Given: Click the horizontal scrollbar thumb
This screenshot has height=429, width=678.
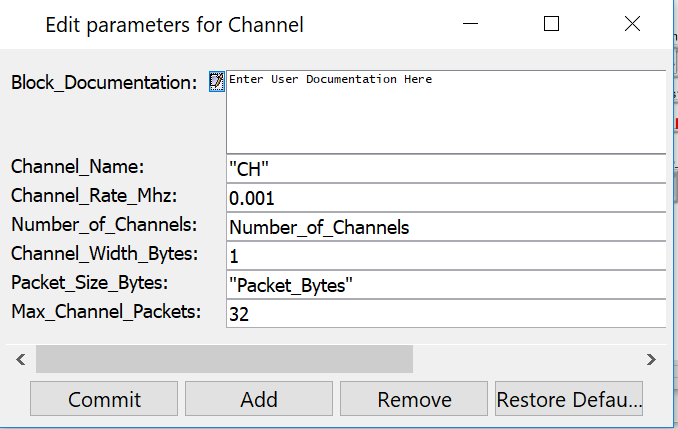Looking at the screenshot, I should tap(224, 358).
